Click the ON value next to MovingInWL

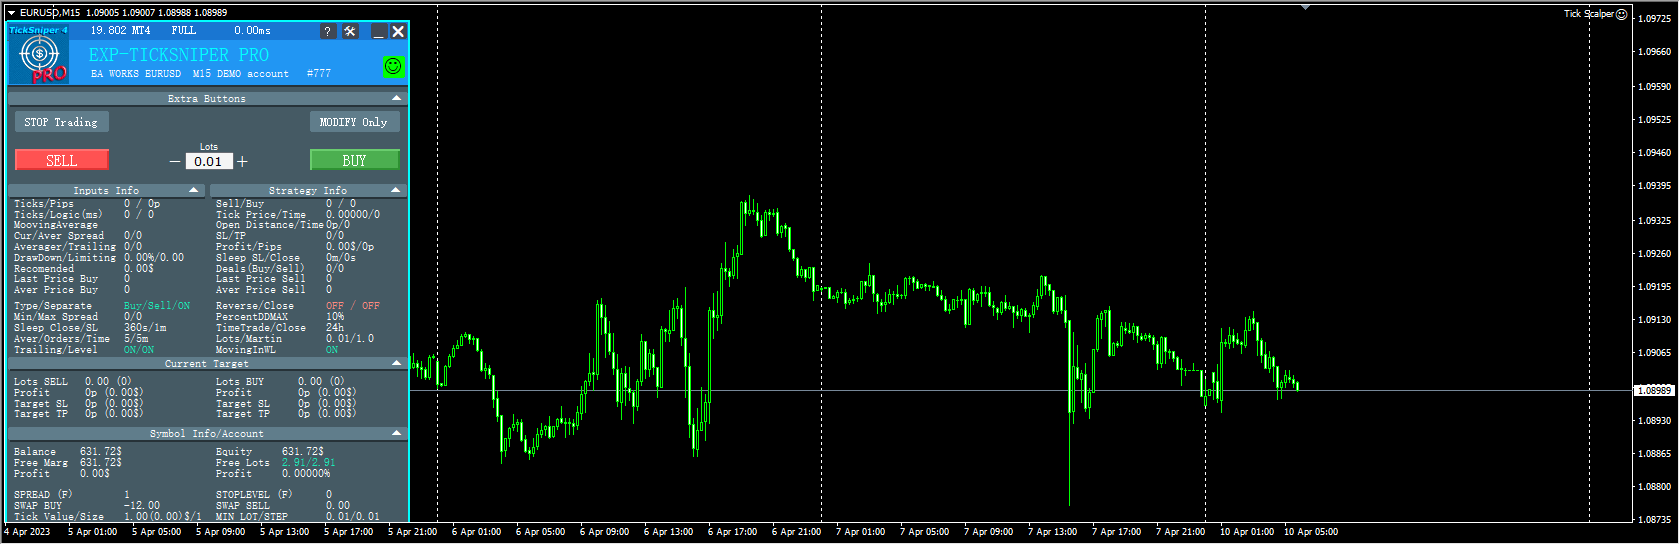pos(332,350)
